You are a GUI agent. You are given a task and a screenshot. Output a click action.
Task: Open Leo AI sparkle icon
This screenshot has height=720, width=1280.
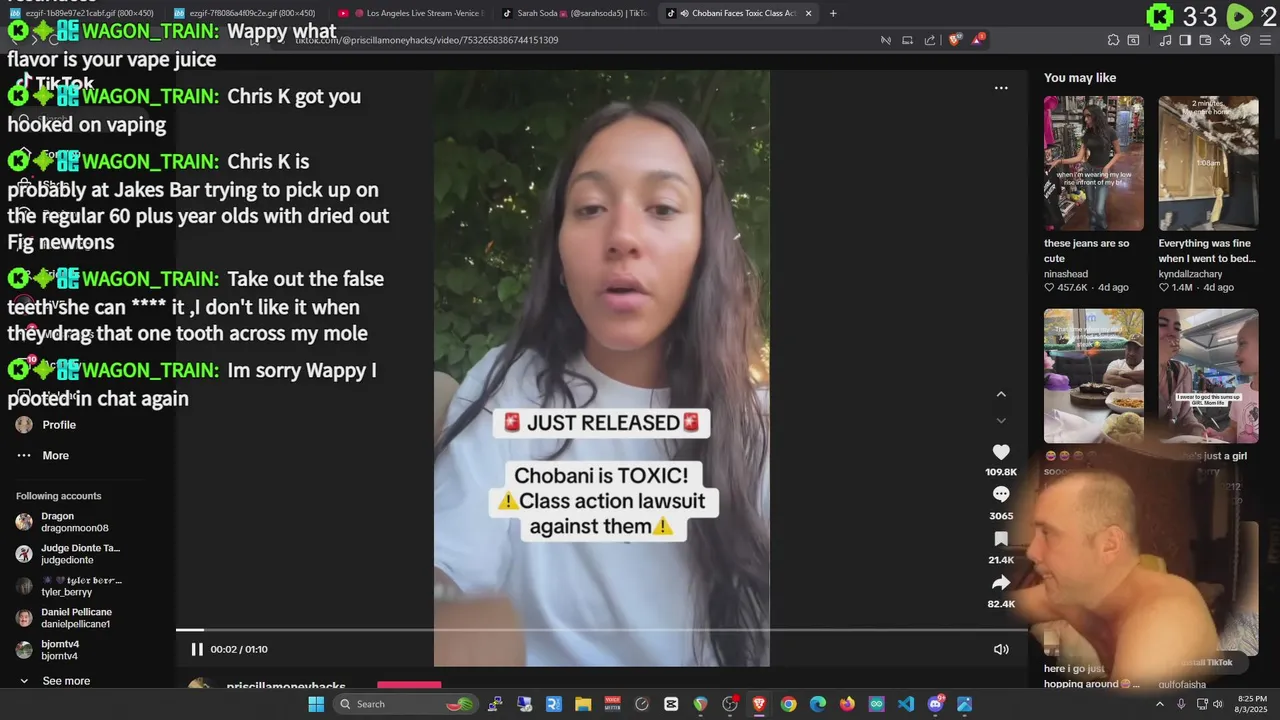[x=1225, y=40]
